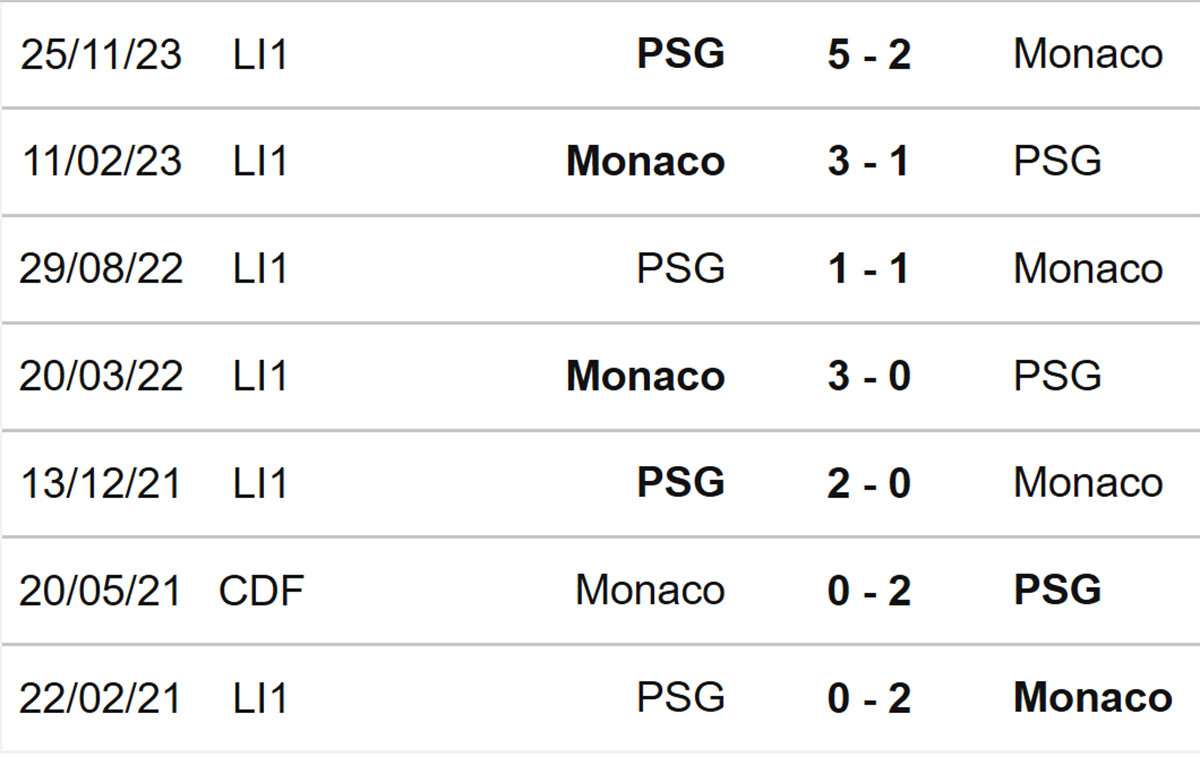Open the 0 - 2 score from 22/02/21
The image size is (1200, 757).
point(869,697)
